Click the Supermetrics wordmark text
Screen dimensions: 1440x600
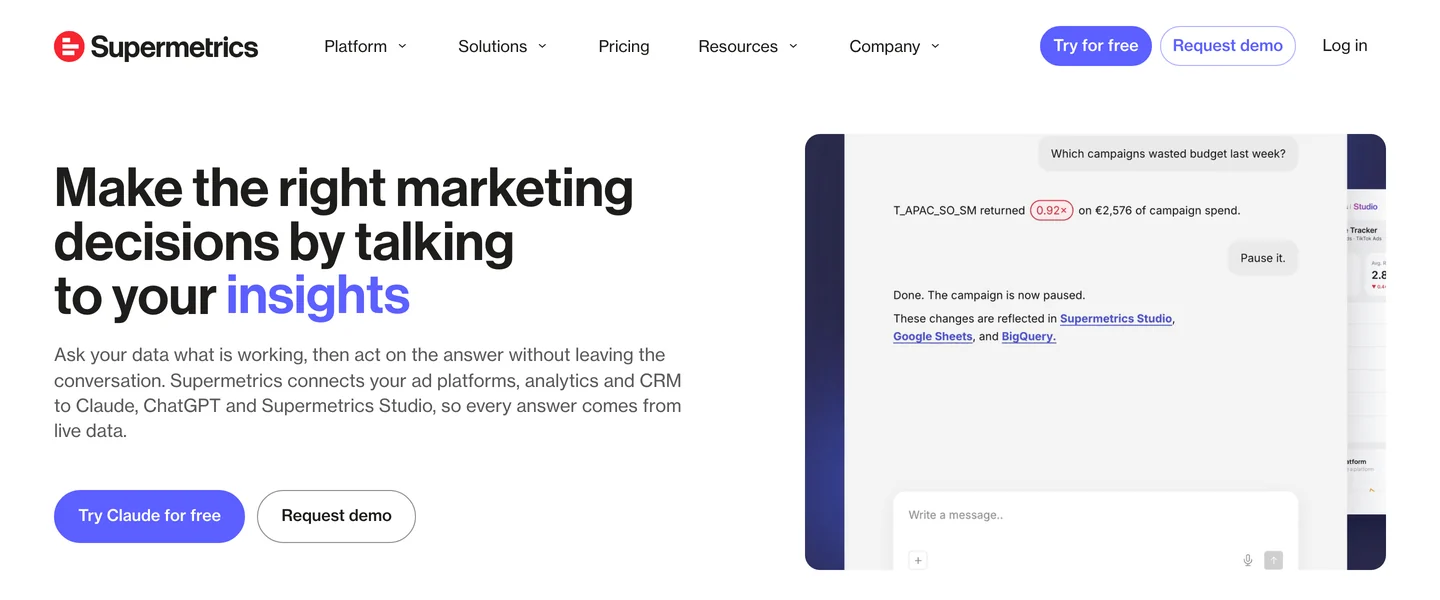click(174, 47)
